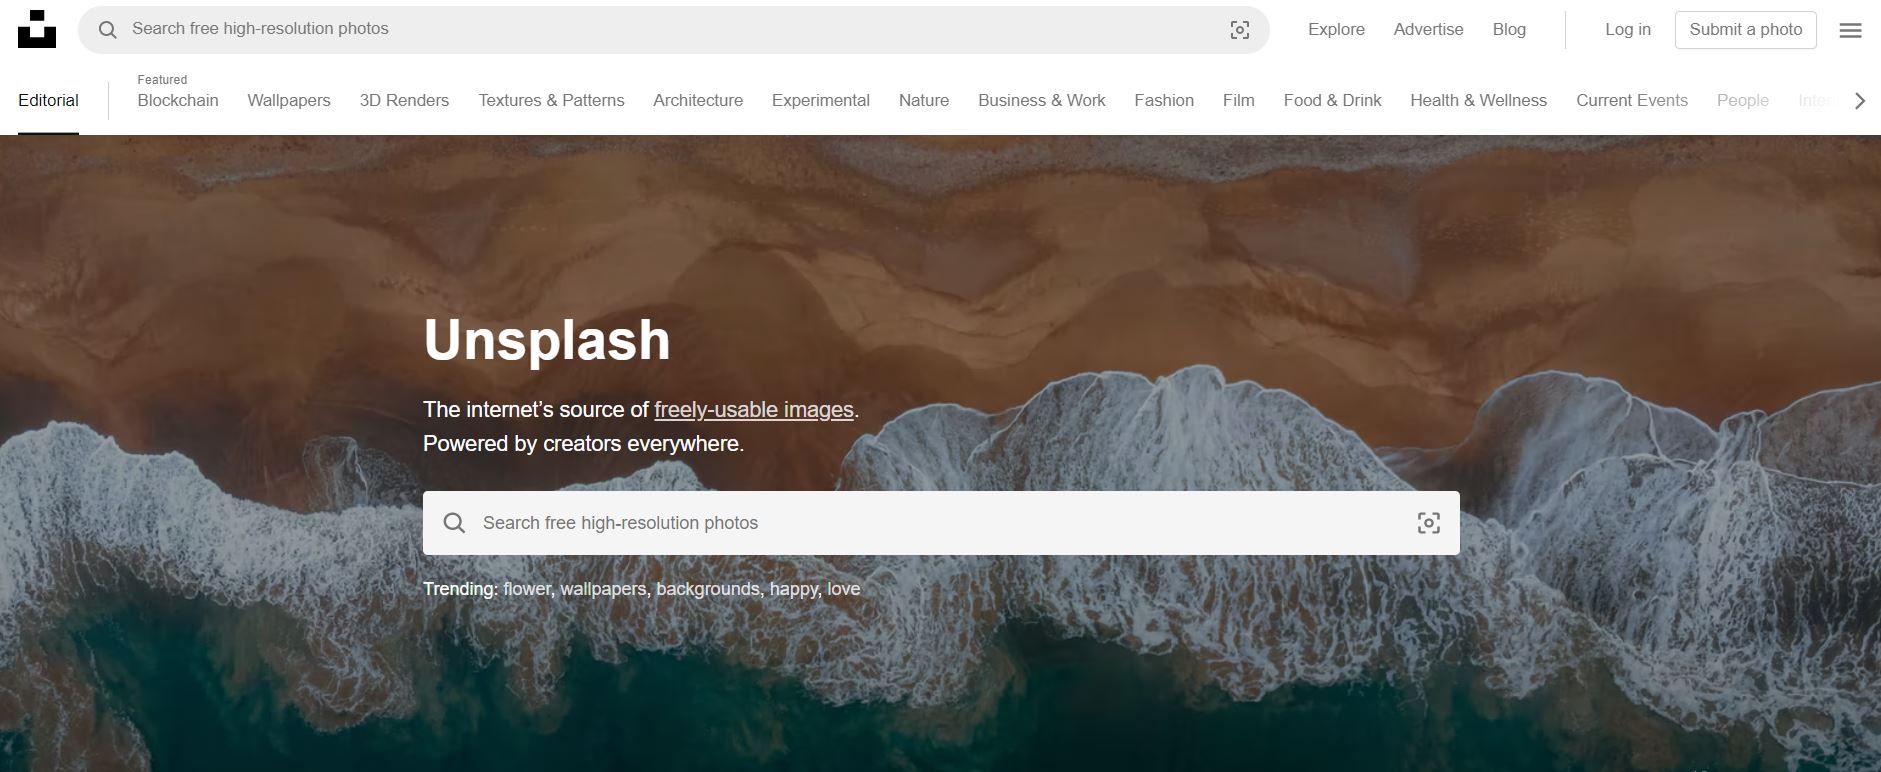1881x772 pixels.
Task: Click trending term wallpapers
Action: tap(603, 589)
